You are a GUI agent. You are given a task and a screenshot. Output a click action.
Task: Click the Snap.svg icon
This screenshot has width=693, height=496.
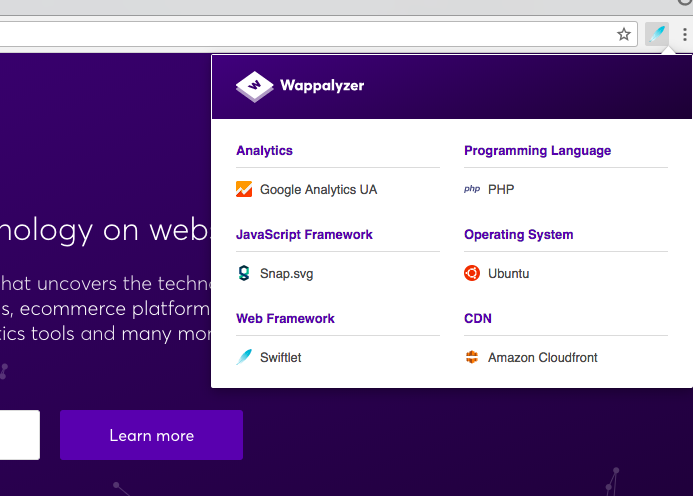click(244, 273)
